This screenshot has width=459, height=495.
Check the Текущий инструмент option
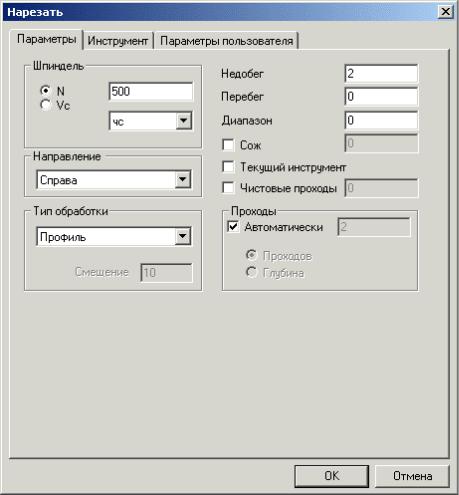pyautogui.click(x=228, y=167)
